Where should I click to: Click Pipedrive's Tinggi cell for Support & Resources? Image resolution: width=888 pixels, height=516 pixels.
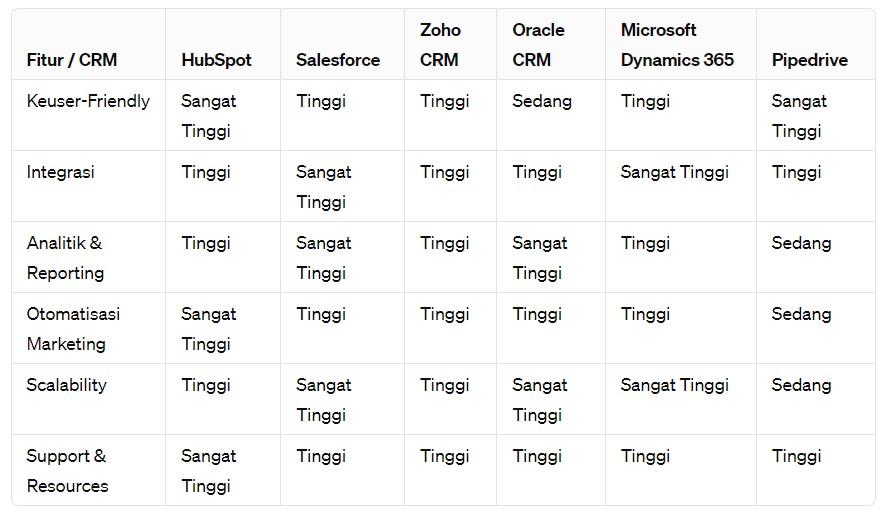coord(796,456)
